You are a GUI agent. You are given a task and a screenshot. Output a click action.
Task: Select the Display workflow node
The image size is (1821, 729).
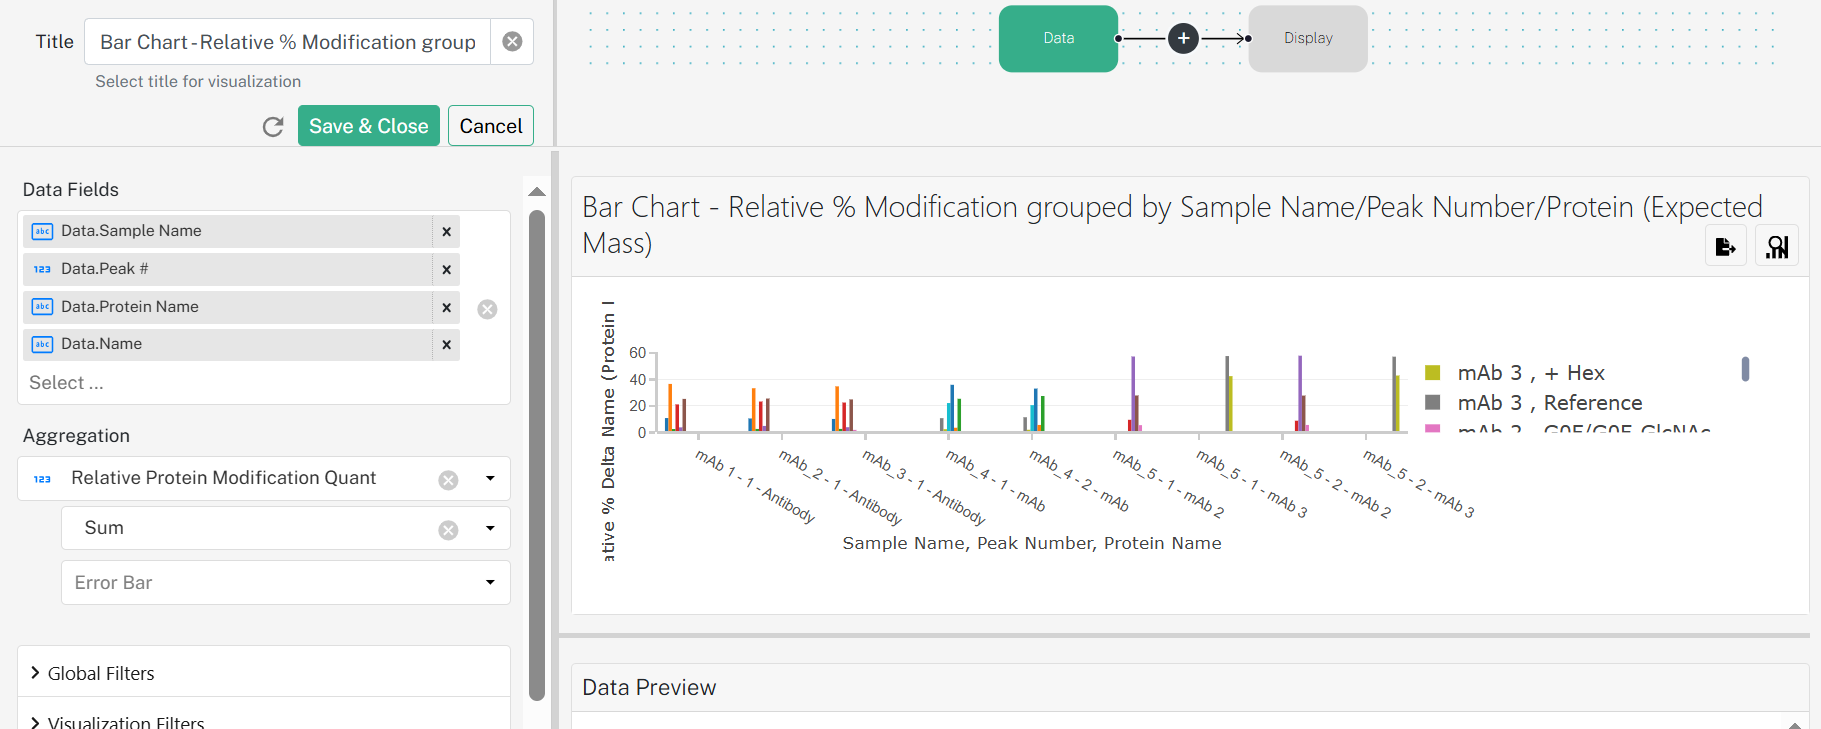point(1308,38)
